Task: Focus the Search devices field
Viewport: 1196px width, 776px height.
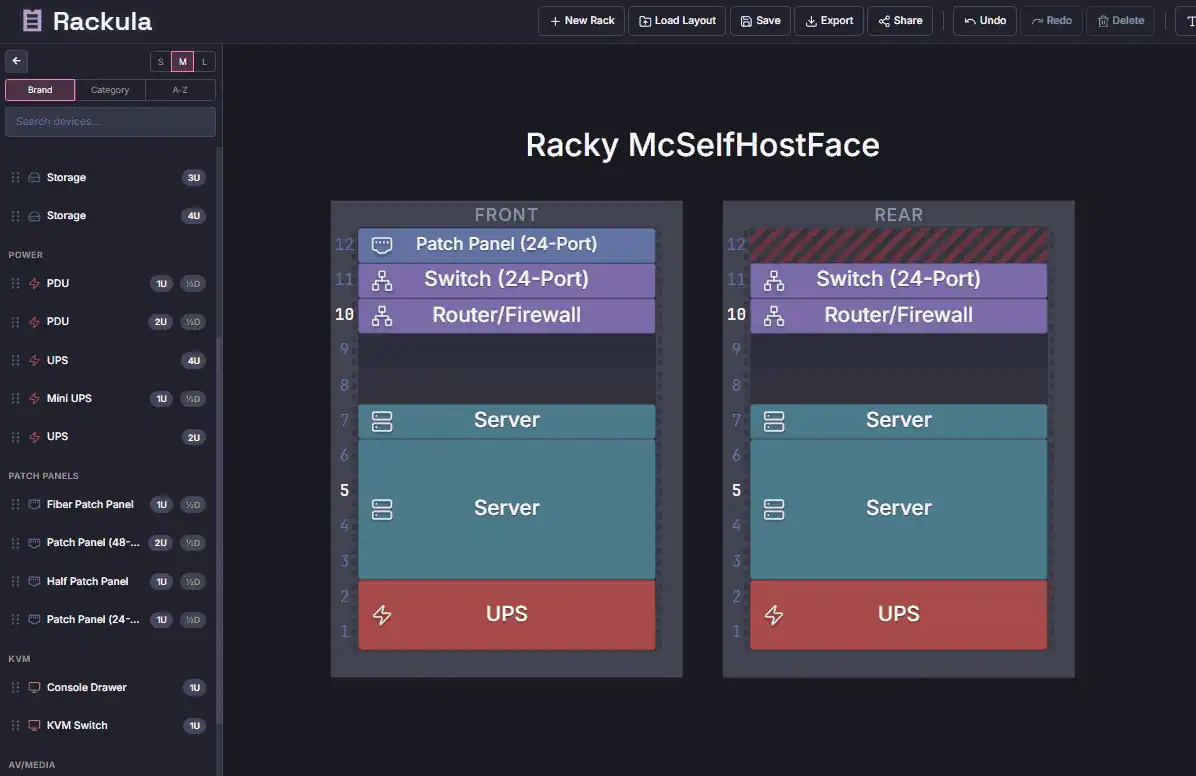Action: coord(110,121)
